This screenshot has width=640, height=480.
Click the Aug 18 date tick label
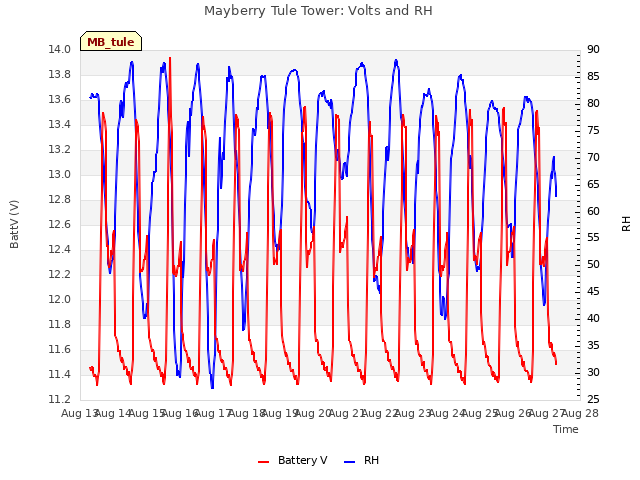[x=247, y=413]
